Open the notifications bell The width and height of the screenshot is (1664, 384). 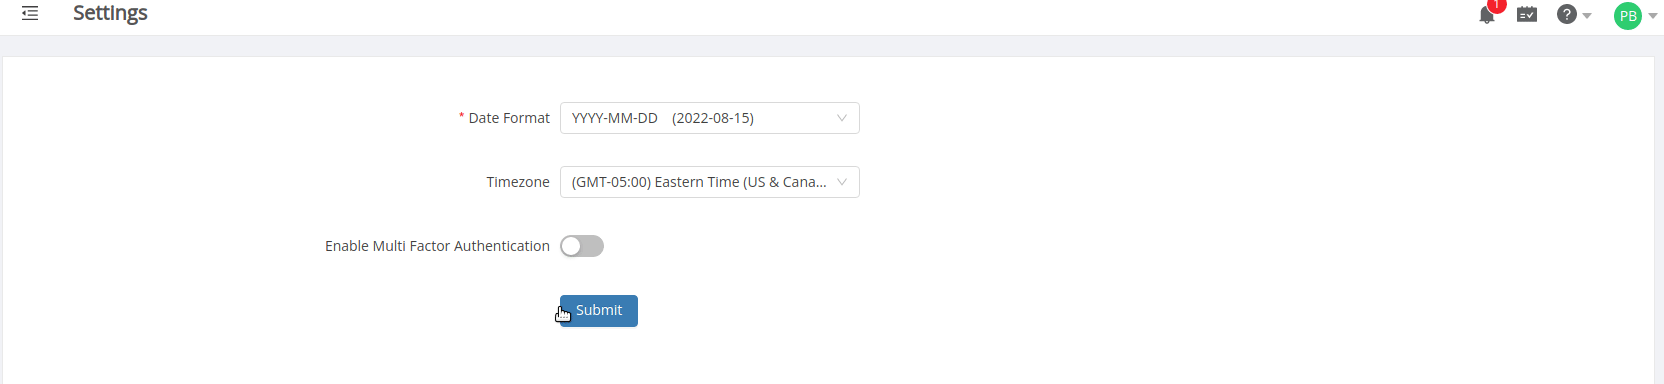tap(1487, 15)
